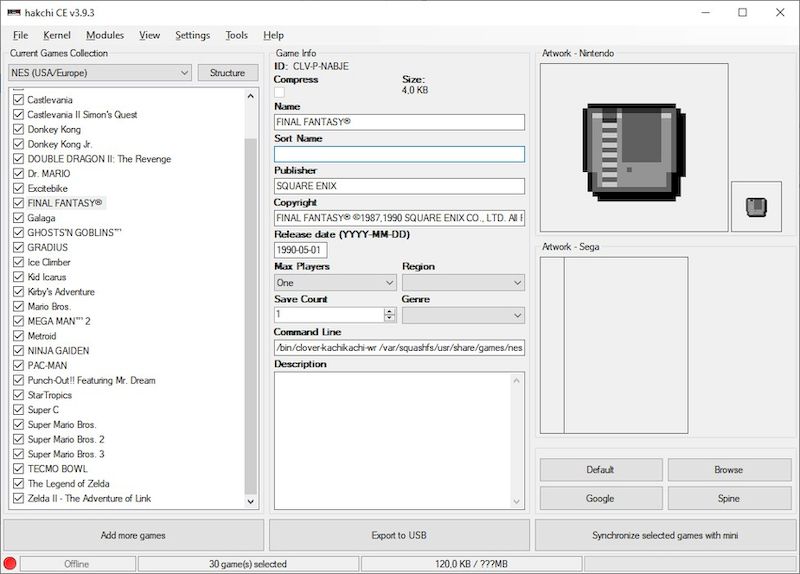The height and width of the screenshot is (574, 800).
Task: Expand the Genre dropdown
Action: [463, 315]
